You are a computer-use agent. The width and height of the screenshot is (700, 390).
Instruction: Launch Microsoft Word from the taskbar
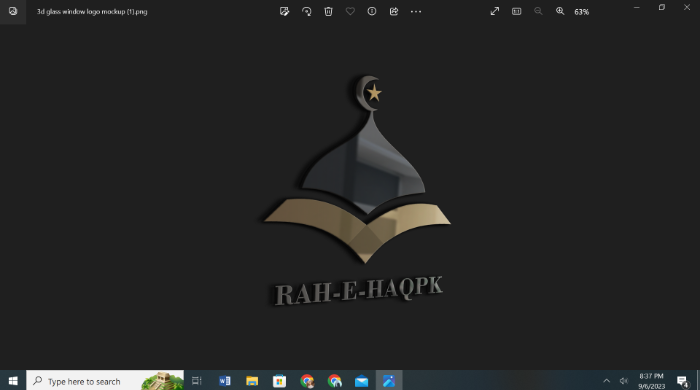point(225,381)
